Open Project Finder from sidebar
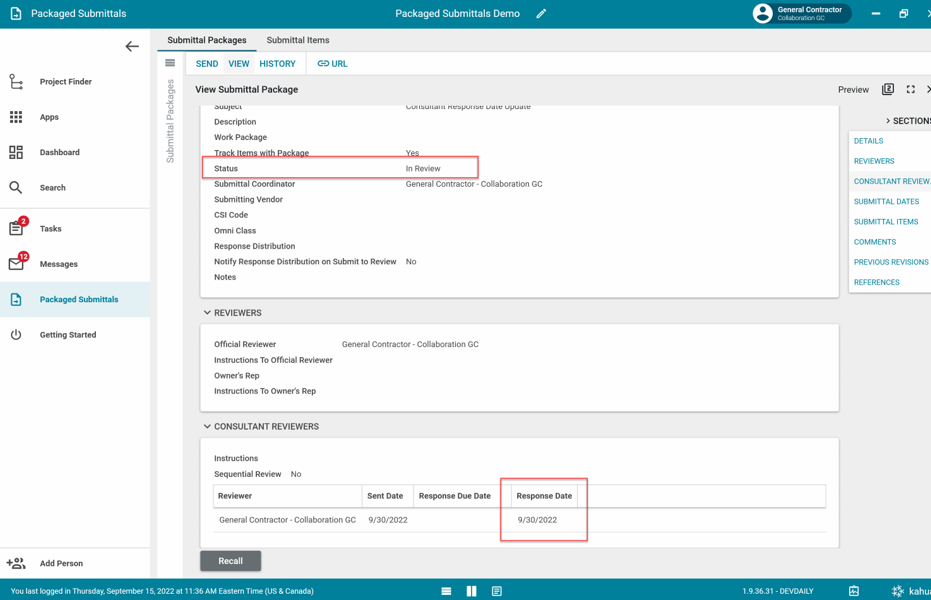 pos(65,82)
